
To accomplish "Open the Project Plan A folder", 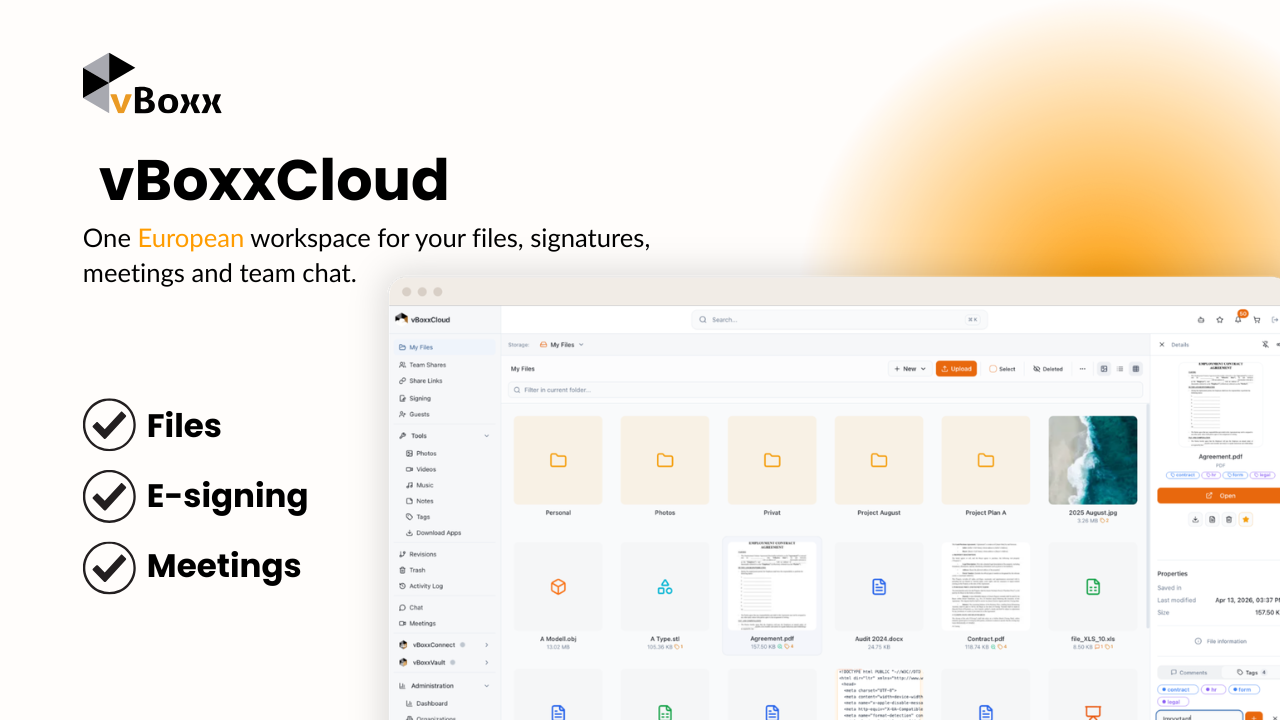I will point(986,460).
